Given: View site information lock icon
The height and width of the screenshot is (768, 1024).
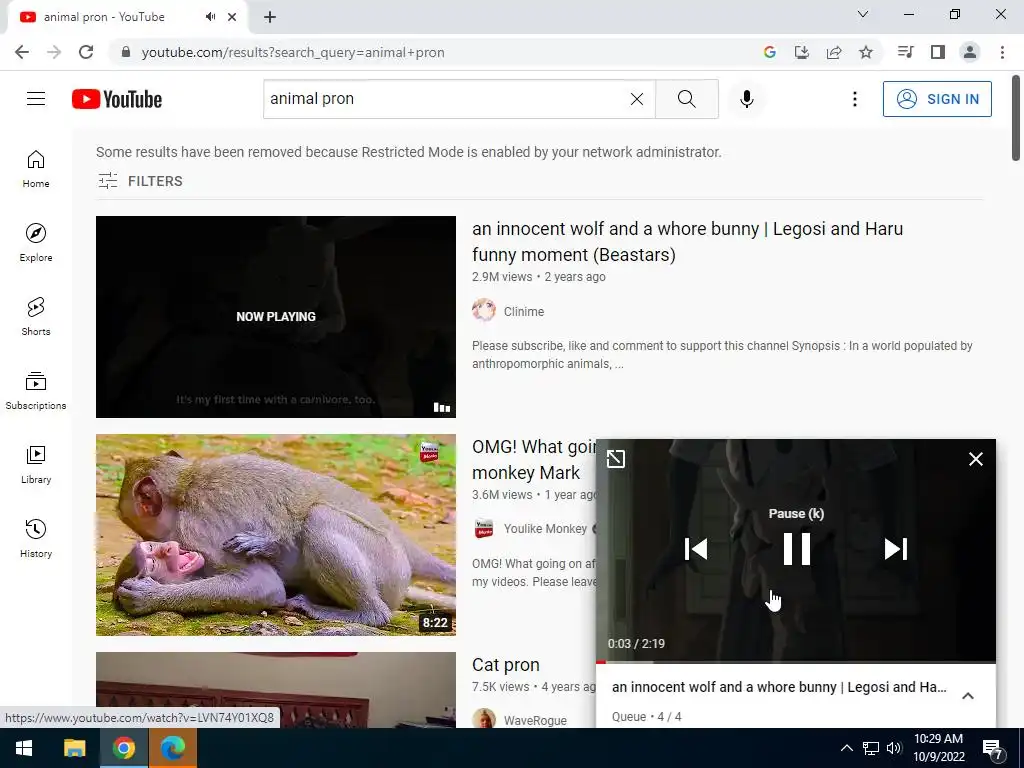Looking at the screenshot, I should coord(126,52).
